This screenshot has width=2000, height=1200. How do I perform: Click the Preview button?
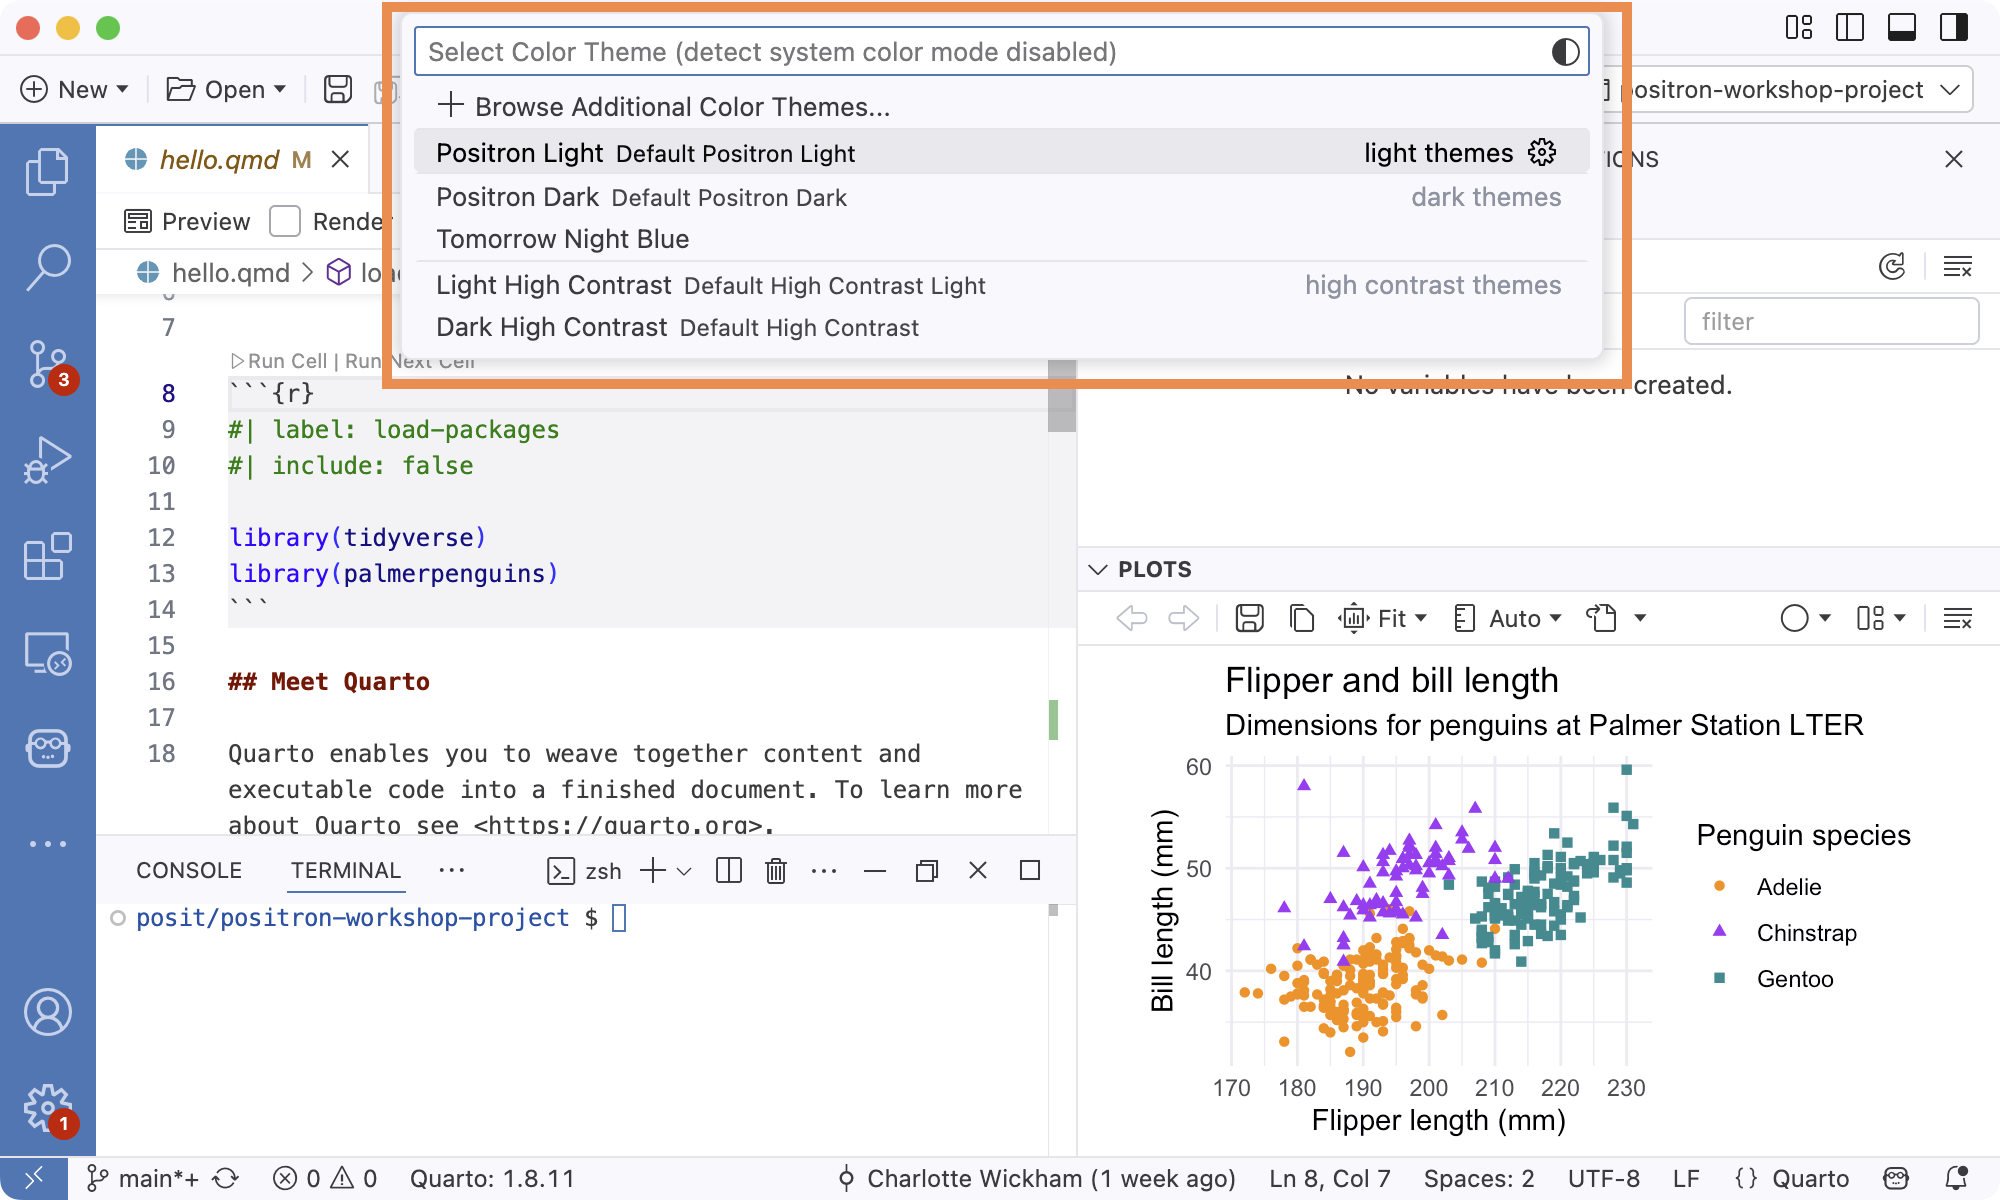(187, 221)
